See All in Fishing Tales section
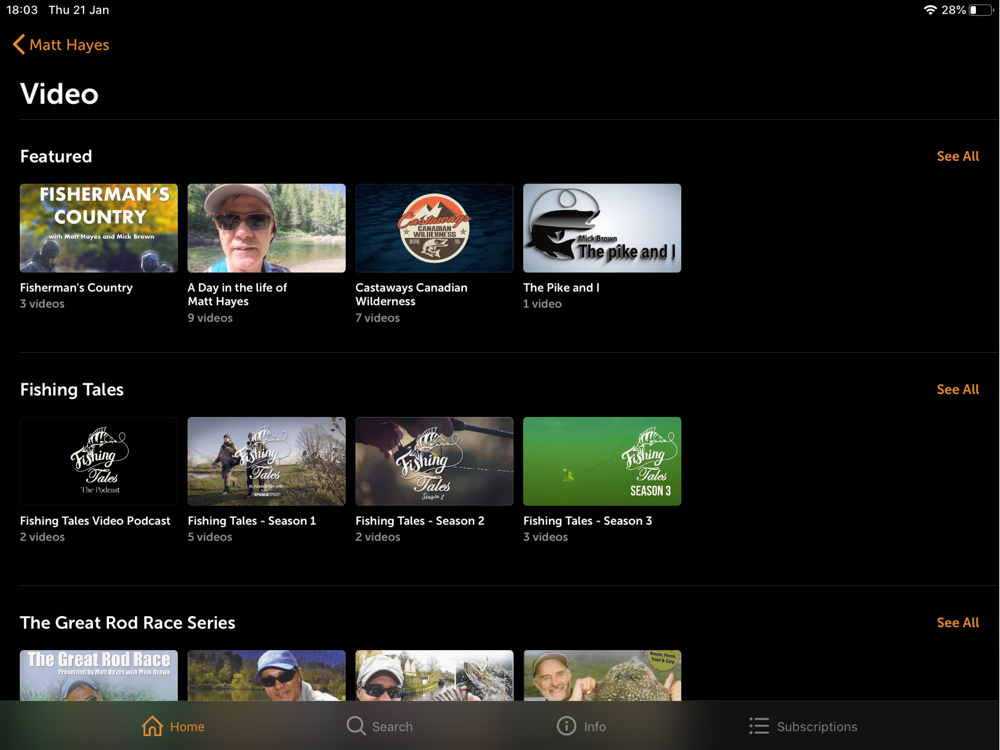The height and width of the screenshot is (750, 1000). point(957,390)
